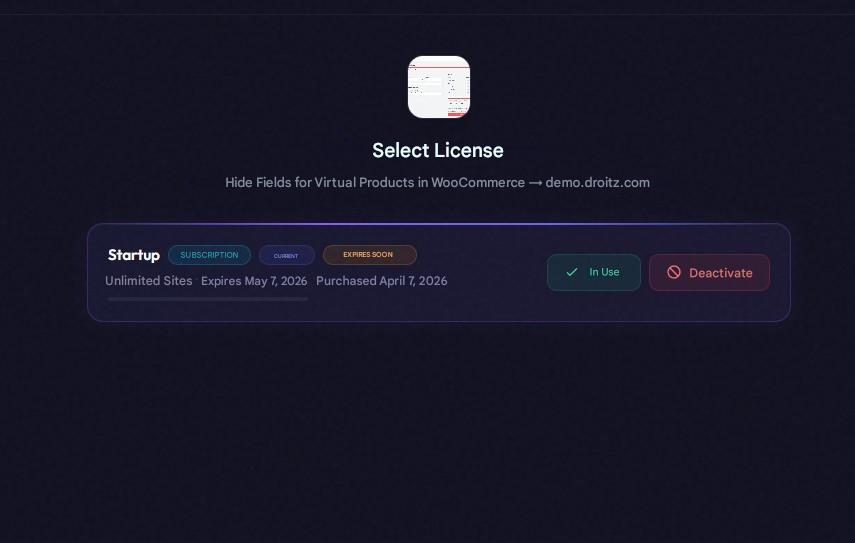
Task: Click the EXPIRES SOON badge
Action: click(x=370, y=255)
